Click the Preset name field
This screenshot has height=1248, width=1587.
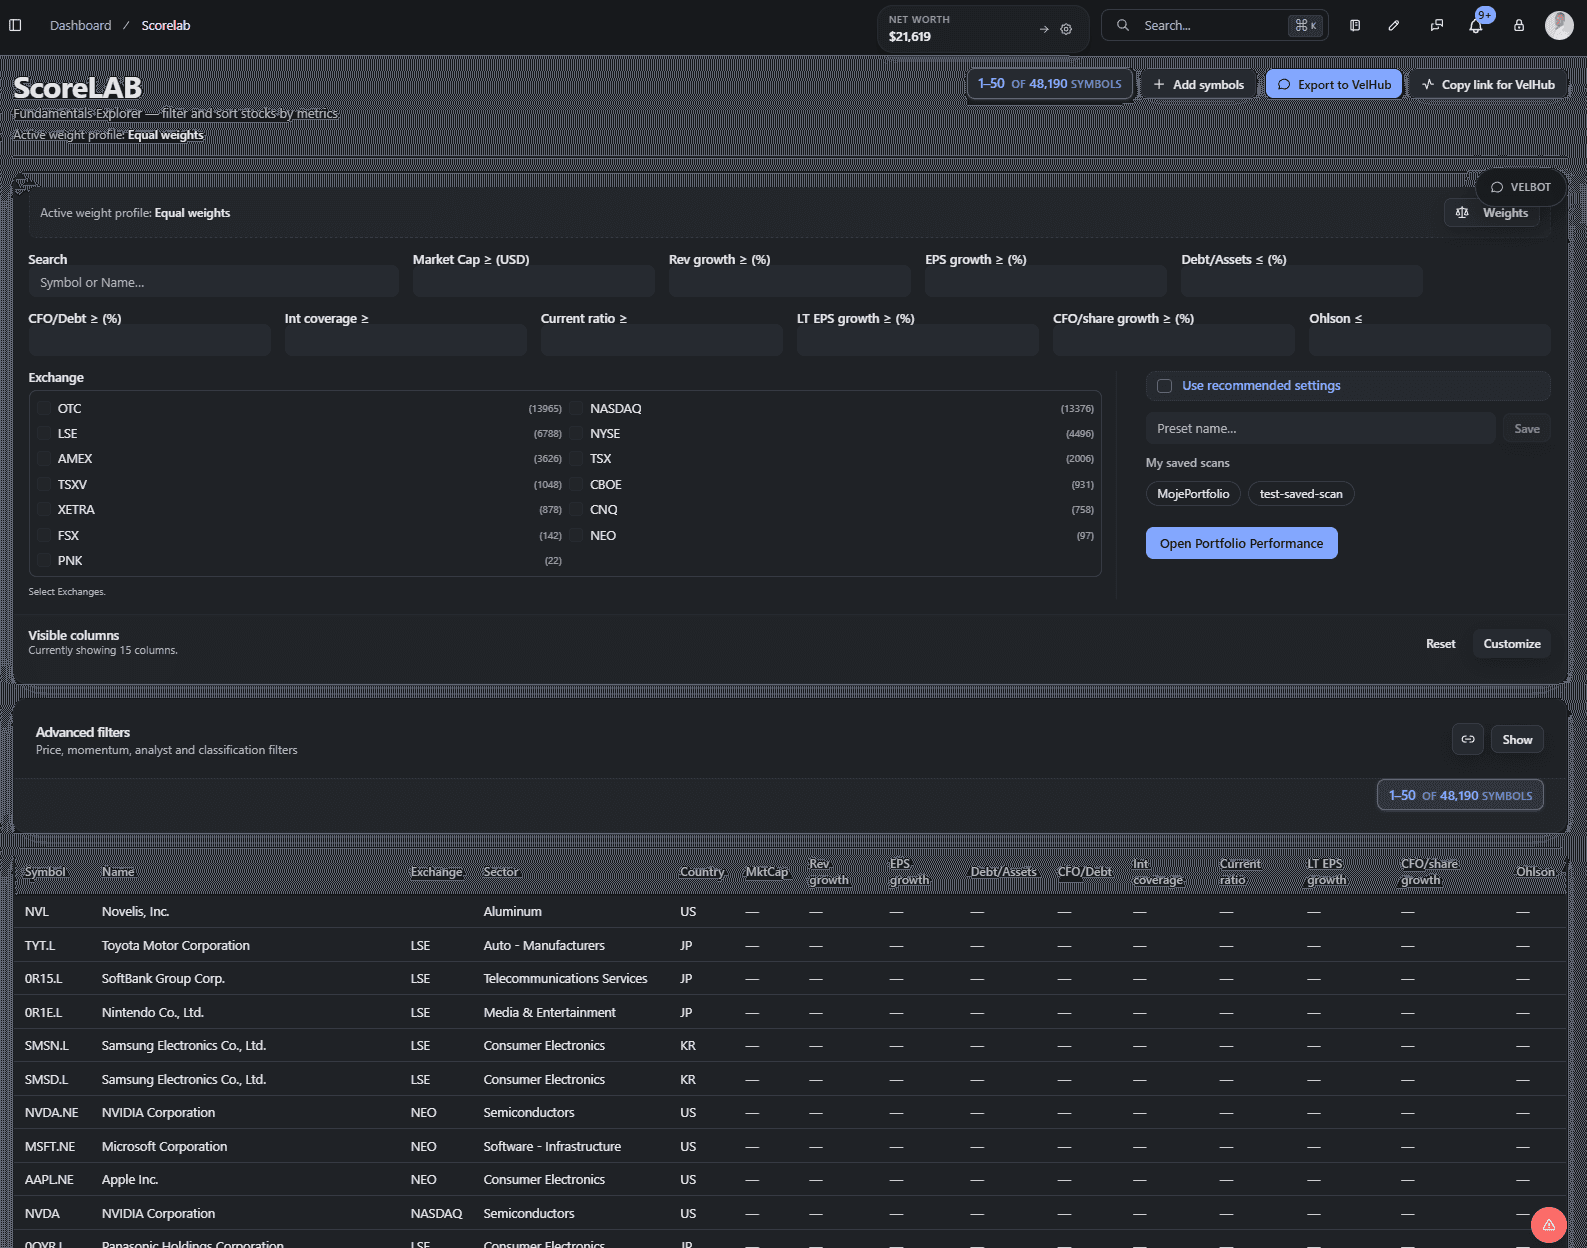point(1320,428)
